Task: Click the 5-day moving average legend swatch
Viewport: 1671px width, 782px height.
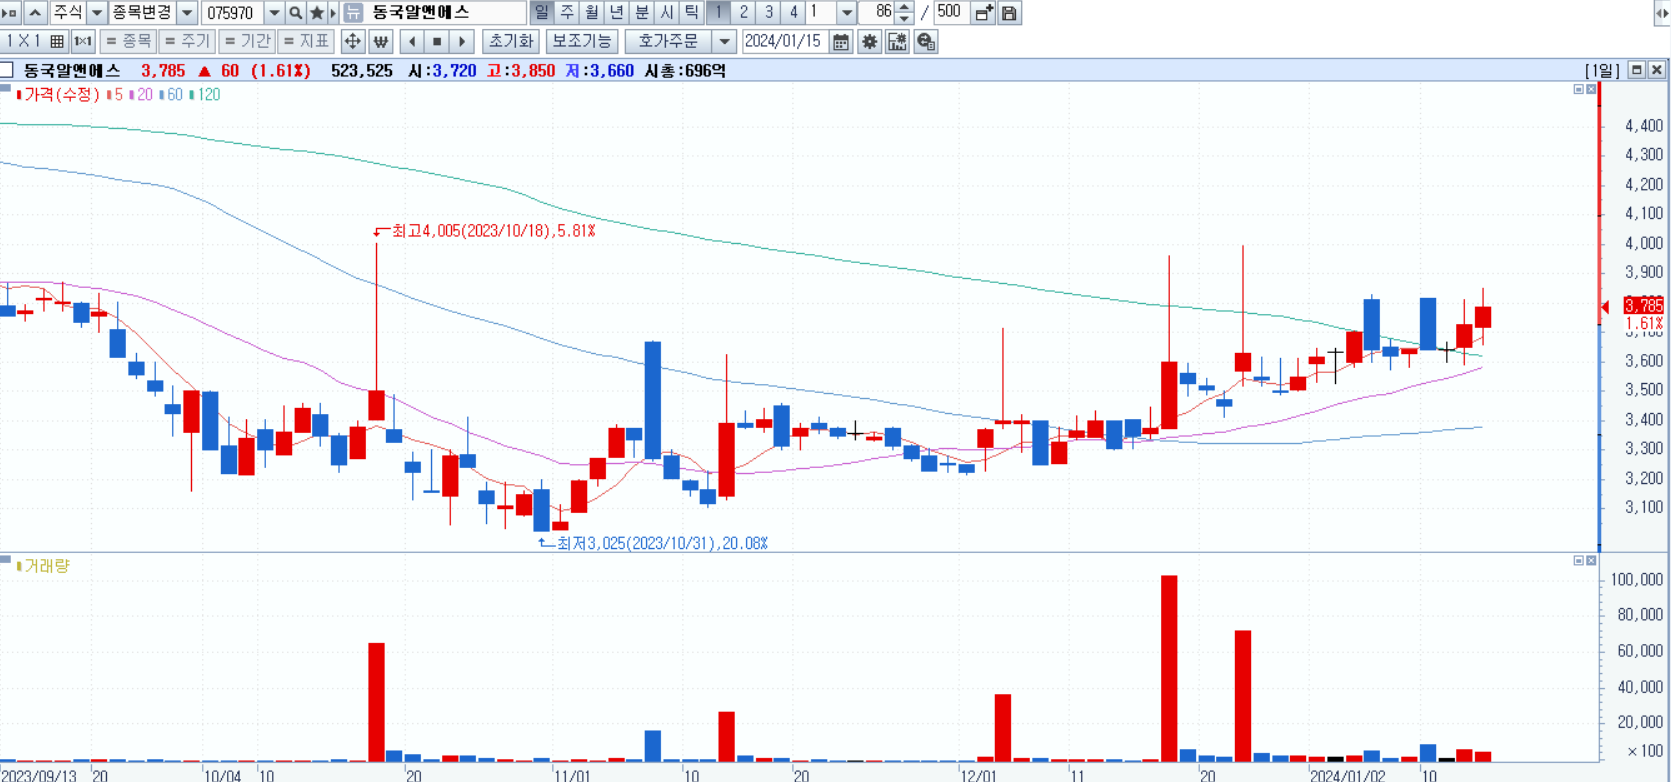Action: 109,95
